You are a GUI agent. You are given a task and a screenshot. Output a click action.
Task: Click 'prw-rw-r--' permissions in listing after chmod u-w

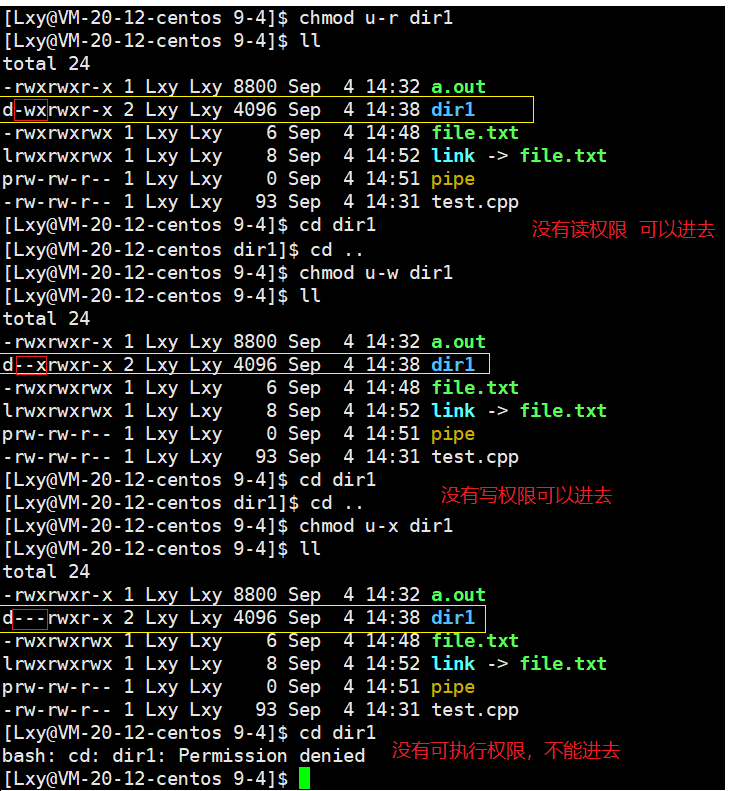coord(58,434)
